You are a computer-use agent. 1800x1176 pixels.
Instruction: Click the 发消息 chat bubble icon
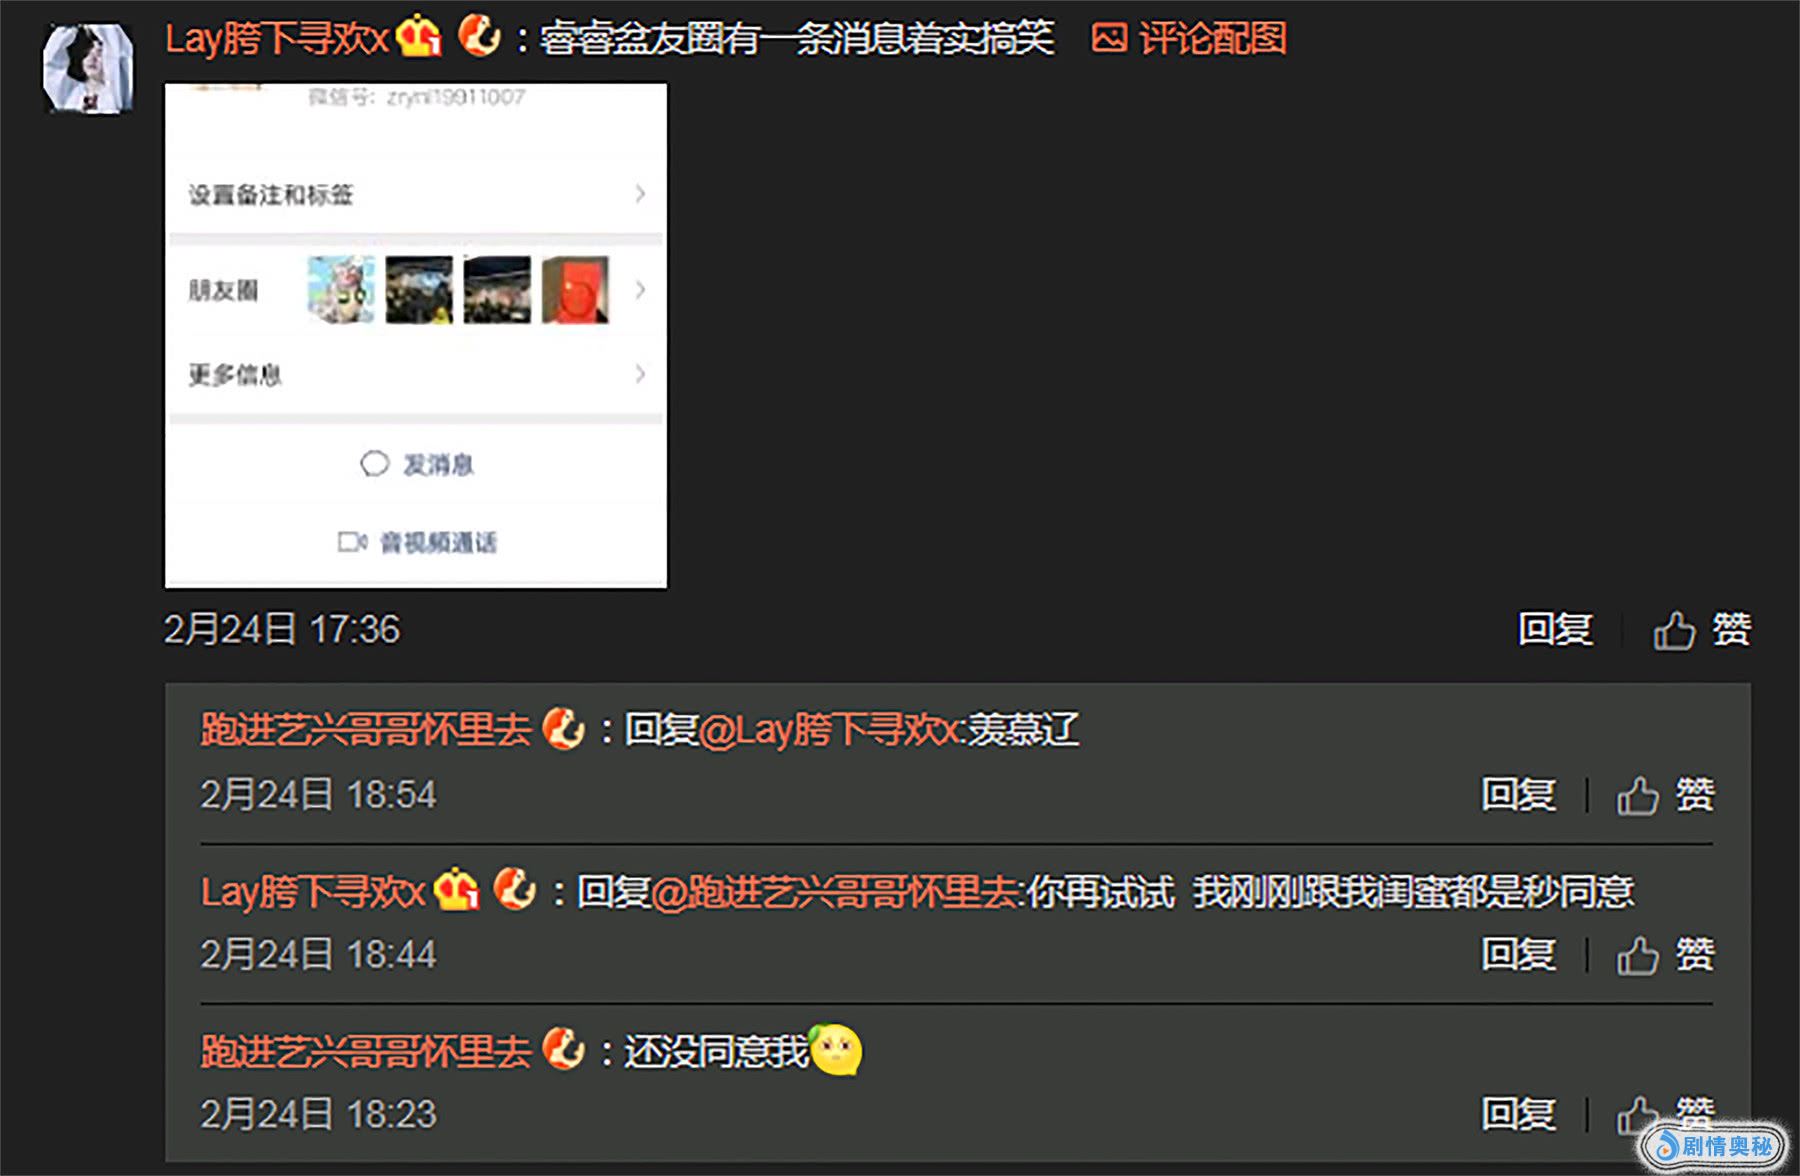click(374, 464)
